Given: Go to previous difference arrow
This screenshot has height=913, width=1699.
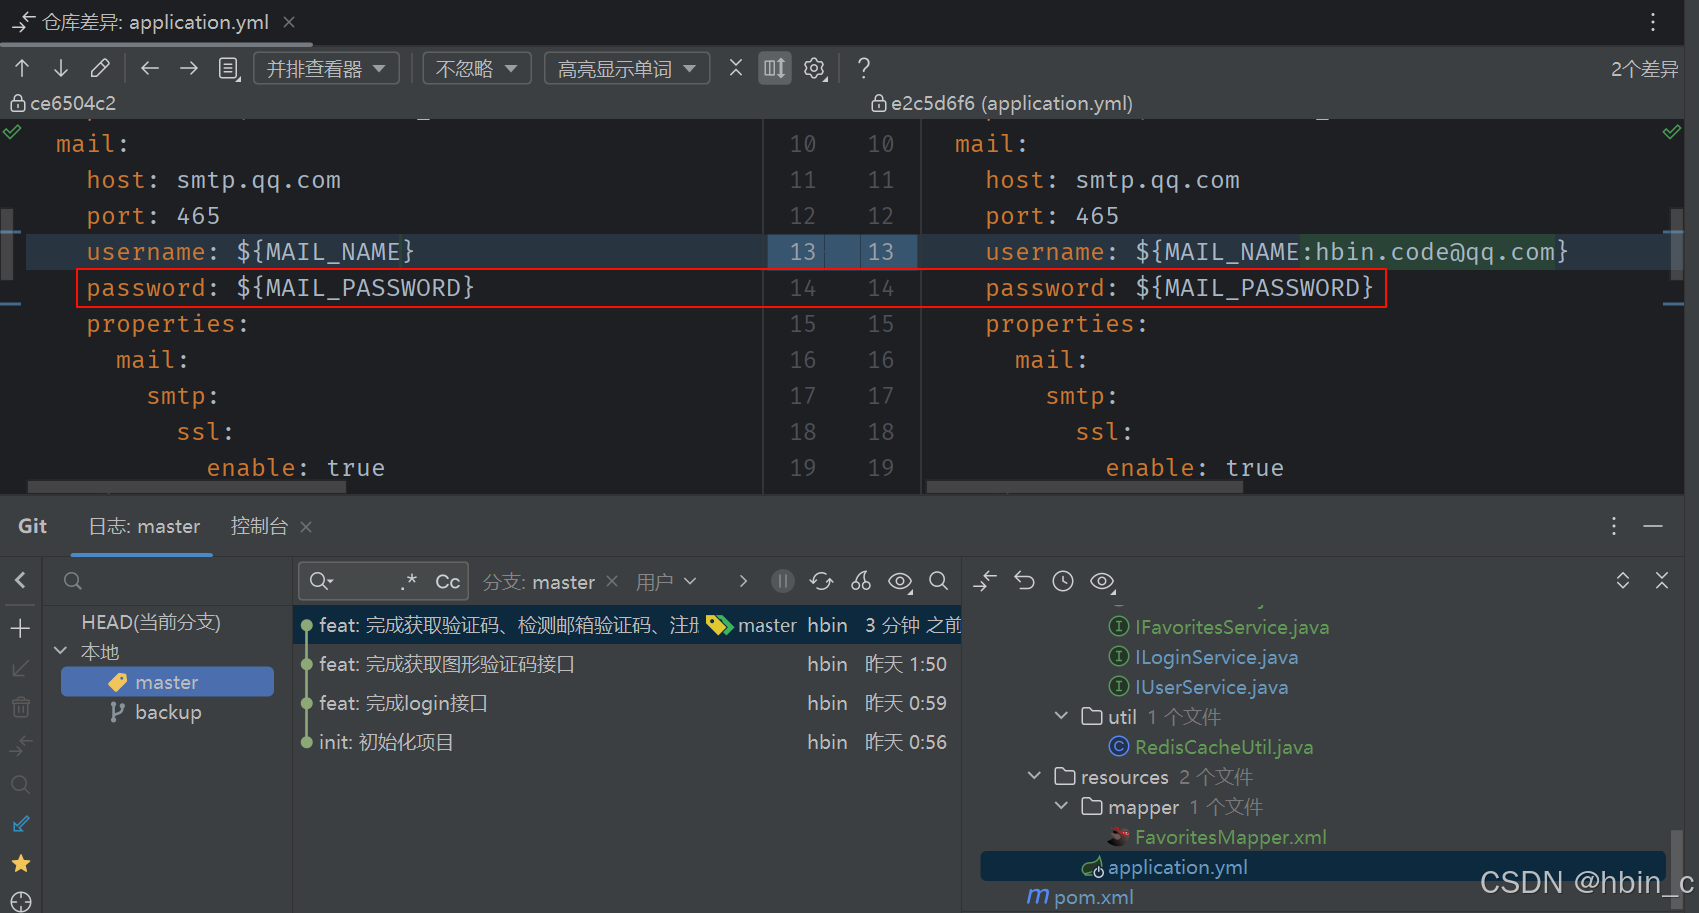Looking at the screenshot, I should 22,68.
